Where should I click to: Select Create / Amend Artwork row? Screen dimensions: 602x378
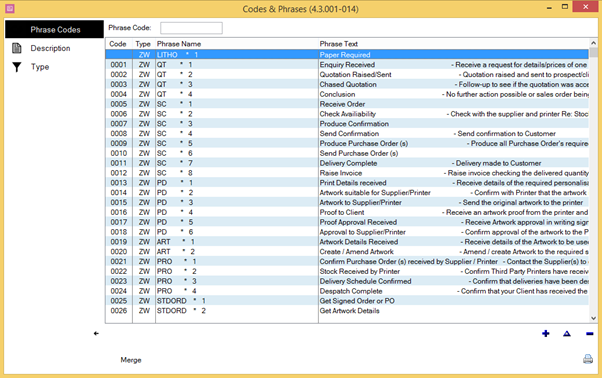coord(347,252)
